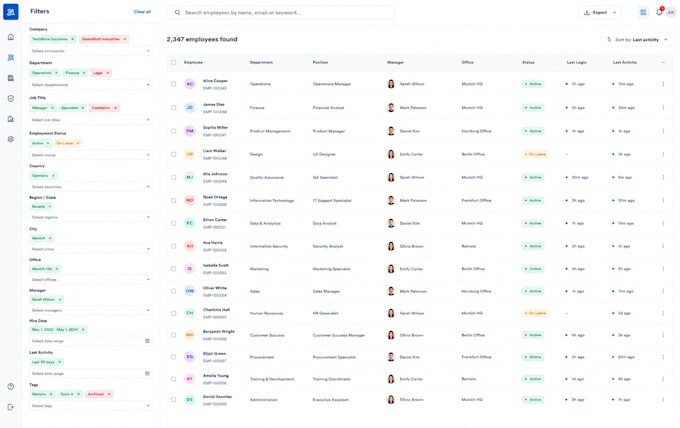Open the Sort by Last activity dropdown

(x=637, y=40)
